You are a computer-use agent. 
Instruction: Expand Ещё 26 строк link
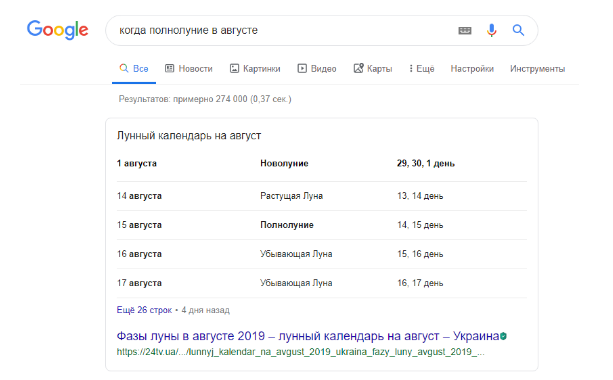click(144, 310)
